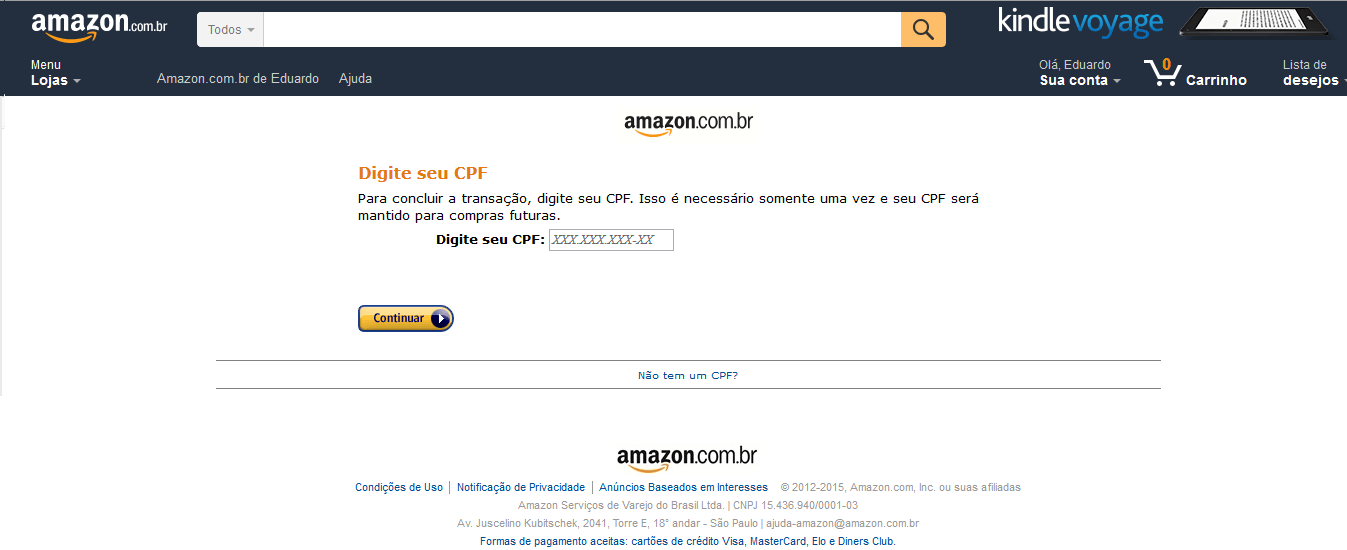
Task: Open the Lista de desejos dropdown
Action: tap(1313, 73)
